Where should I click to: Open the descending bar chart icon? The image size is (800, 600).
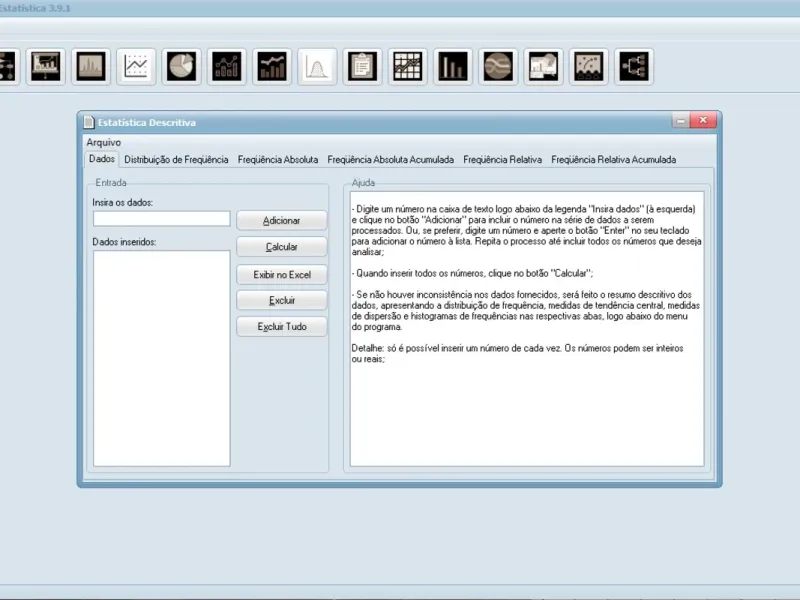pos(453,66)
